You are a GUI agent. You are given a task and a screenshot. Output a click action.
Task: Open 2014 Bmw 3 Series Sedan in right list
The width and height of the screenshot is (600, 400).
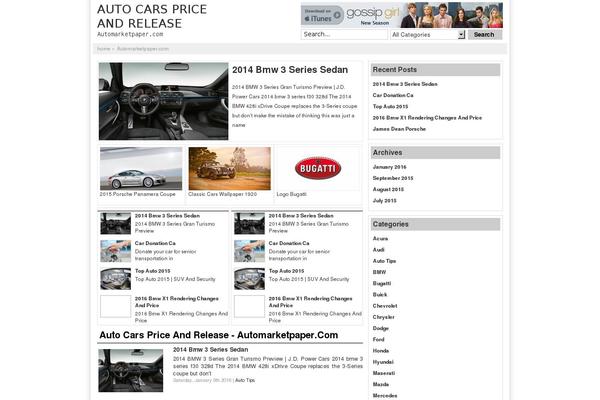pyautogui.click(x=301, y=216)
